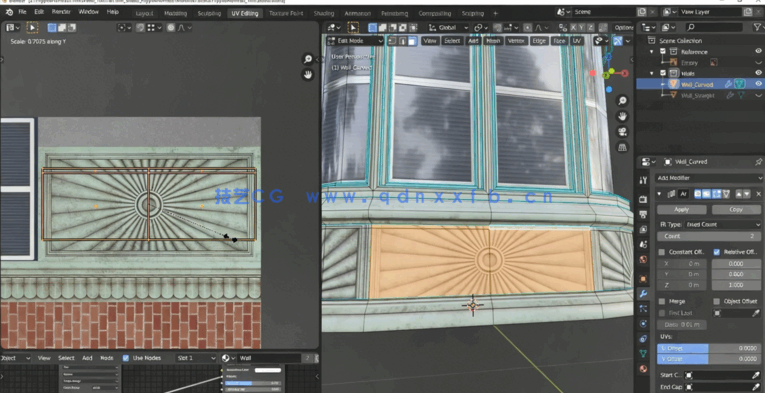The image size is (765, 393).
Task: Click the array Count field
Action: pyautogui.click(x=708, y=236)
